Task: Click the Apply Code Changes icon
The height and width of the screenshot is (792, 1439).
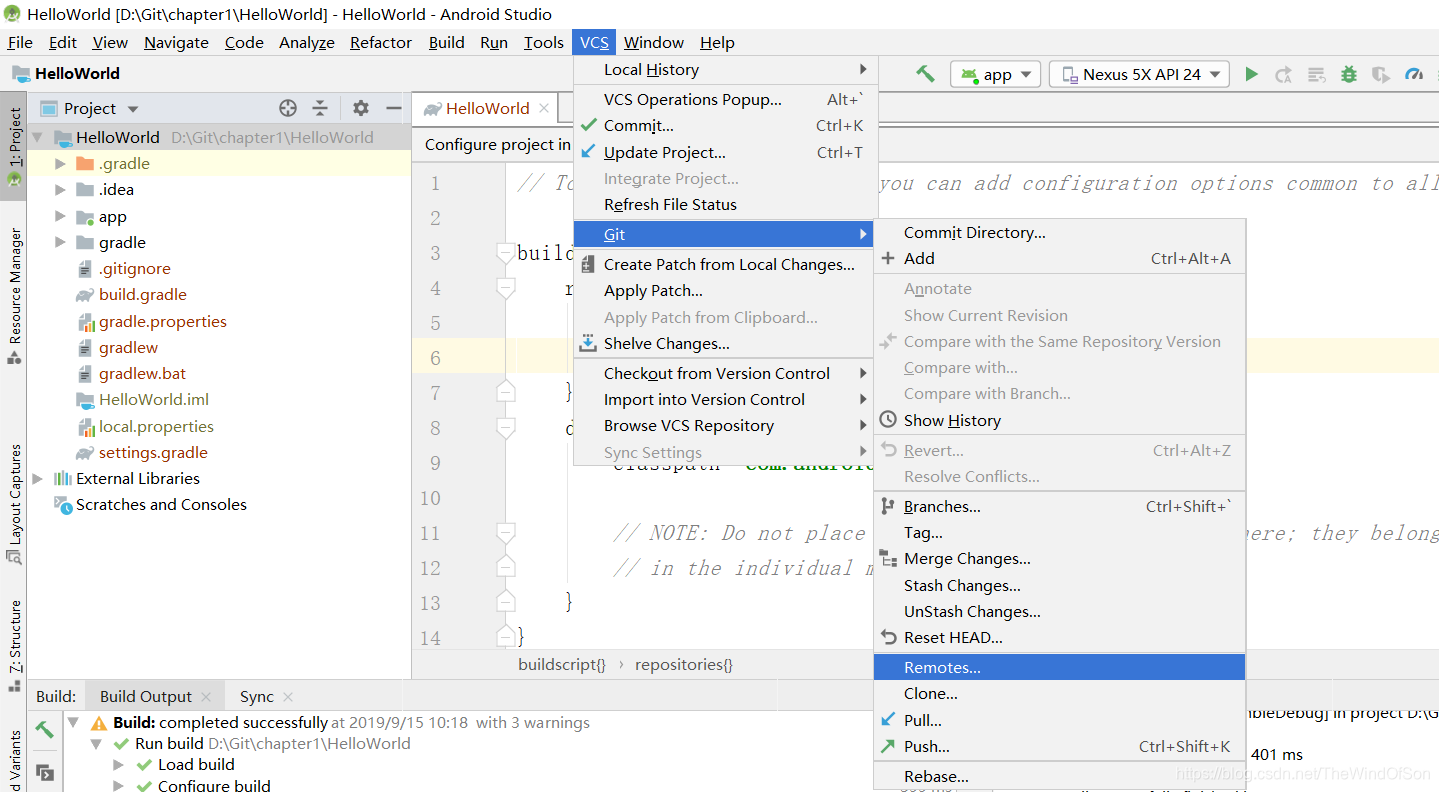Action: click(1317, 74)
